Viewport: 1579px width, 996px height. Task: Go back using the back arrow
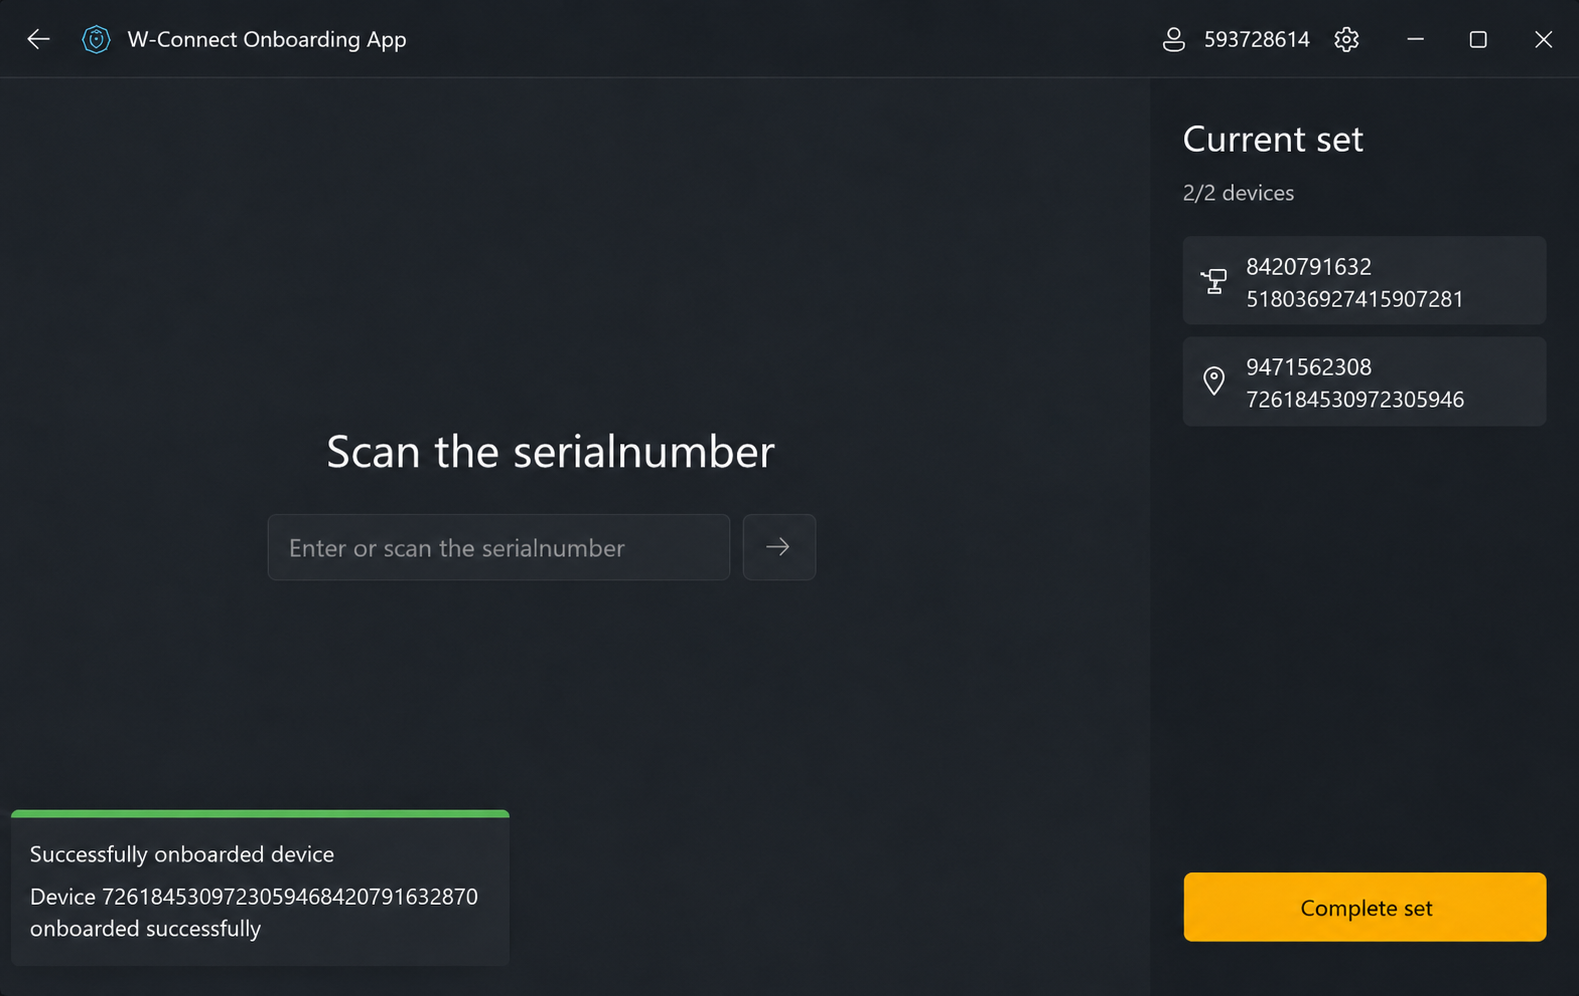(38, 39)
